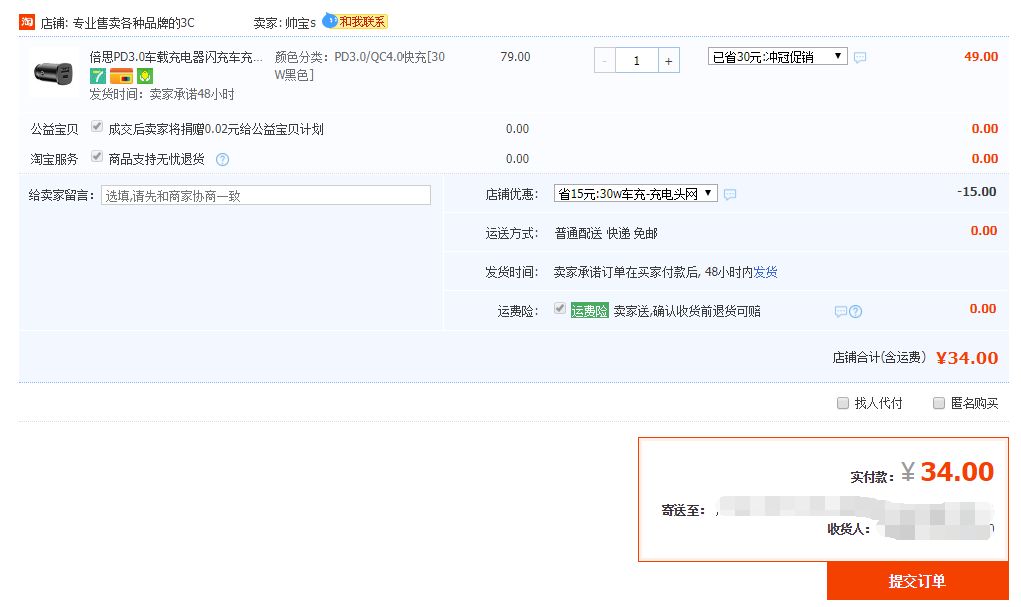Open question mark help in 运费险 row
This screenshot has width=1021, height=607.
[x=856, y=311]
